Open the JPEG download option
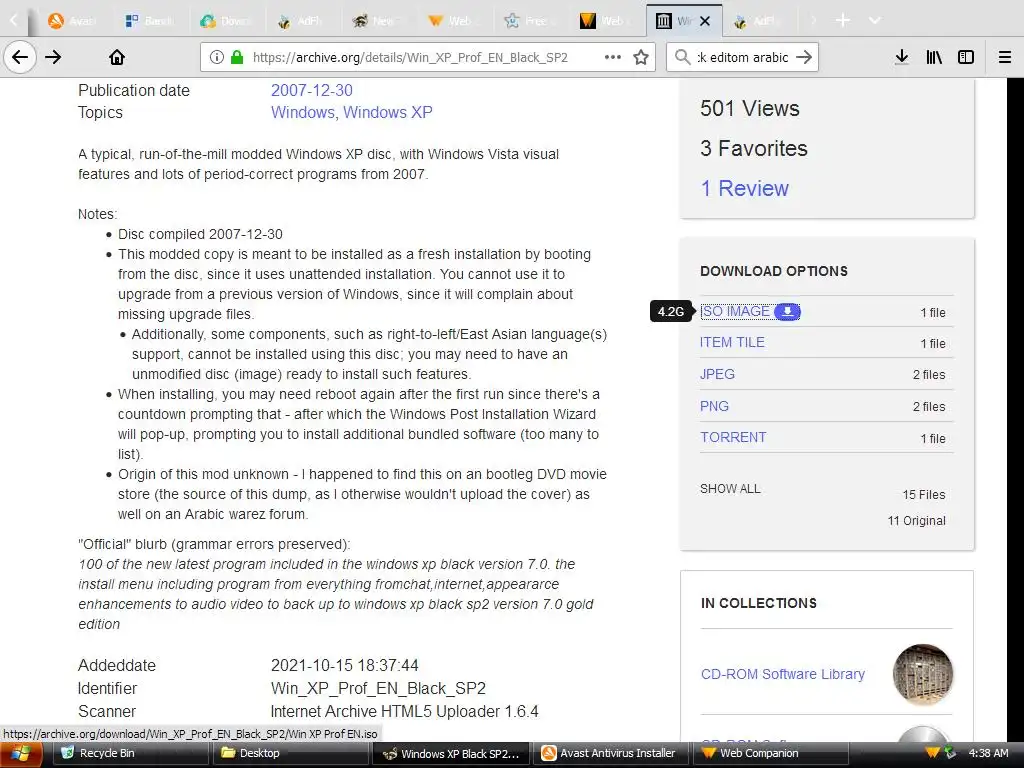Image resolution: width=1024 pixels, height=768 pixels. point(717,374)
